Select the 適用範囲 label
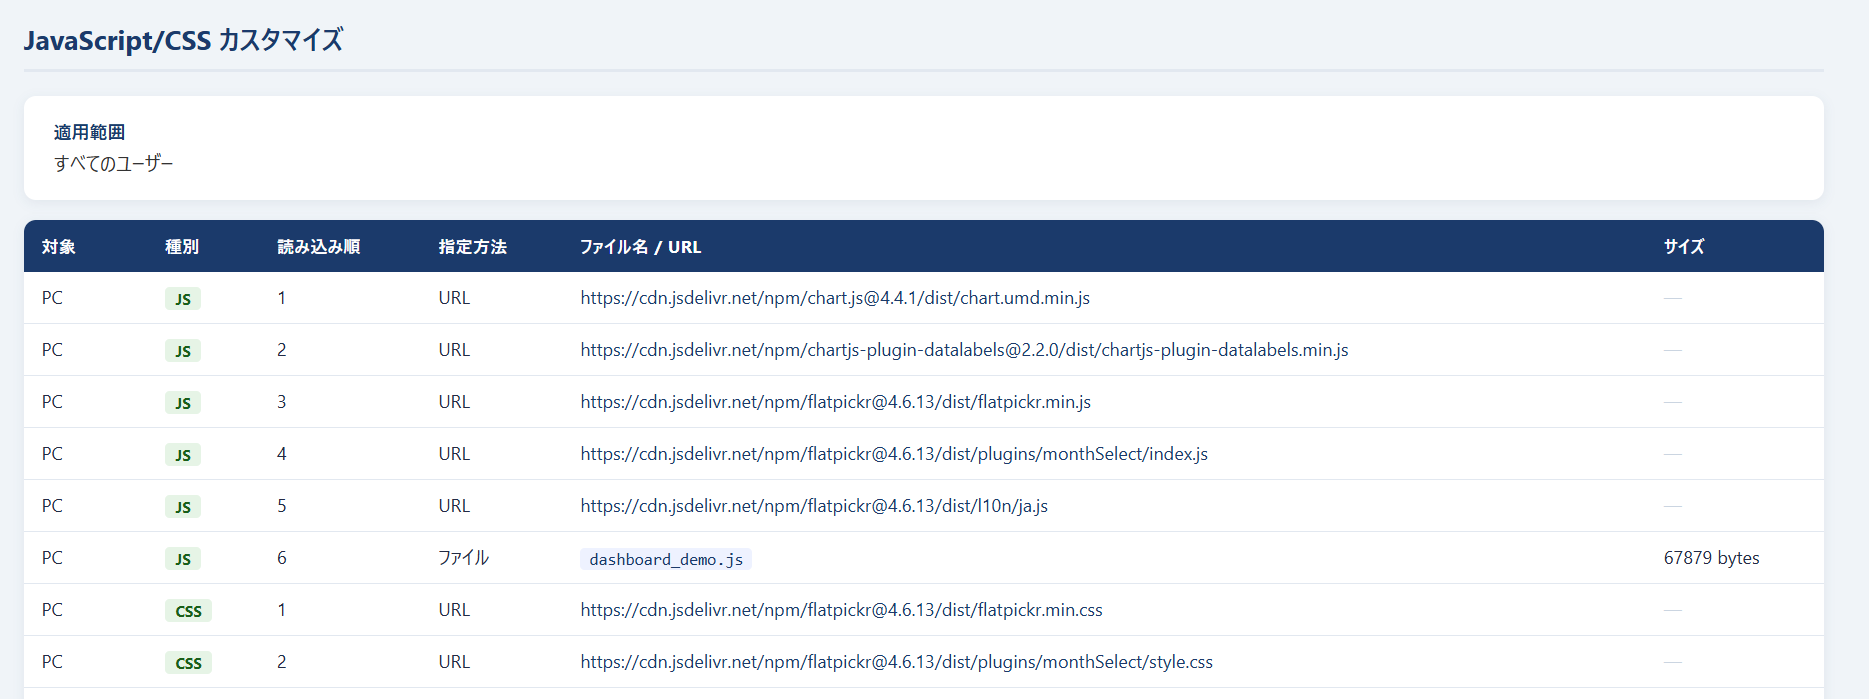 pos(89,132)
